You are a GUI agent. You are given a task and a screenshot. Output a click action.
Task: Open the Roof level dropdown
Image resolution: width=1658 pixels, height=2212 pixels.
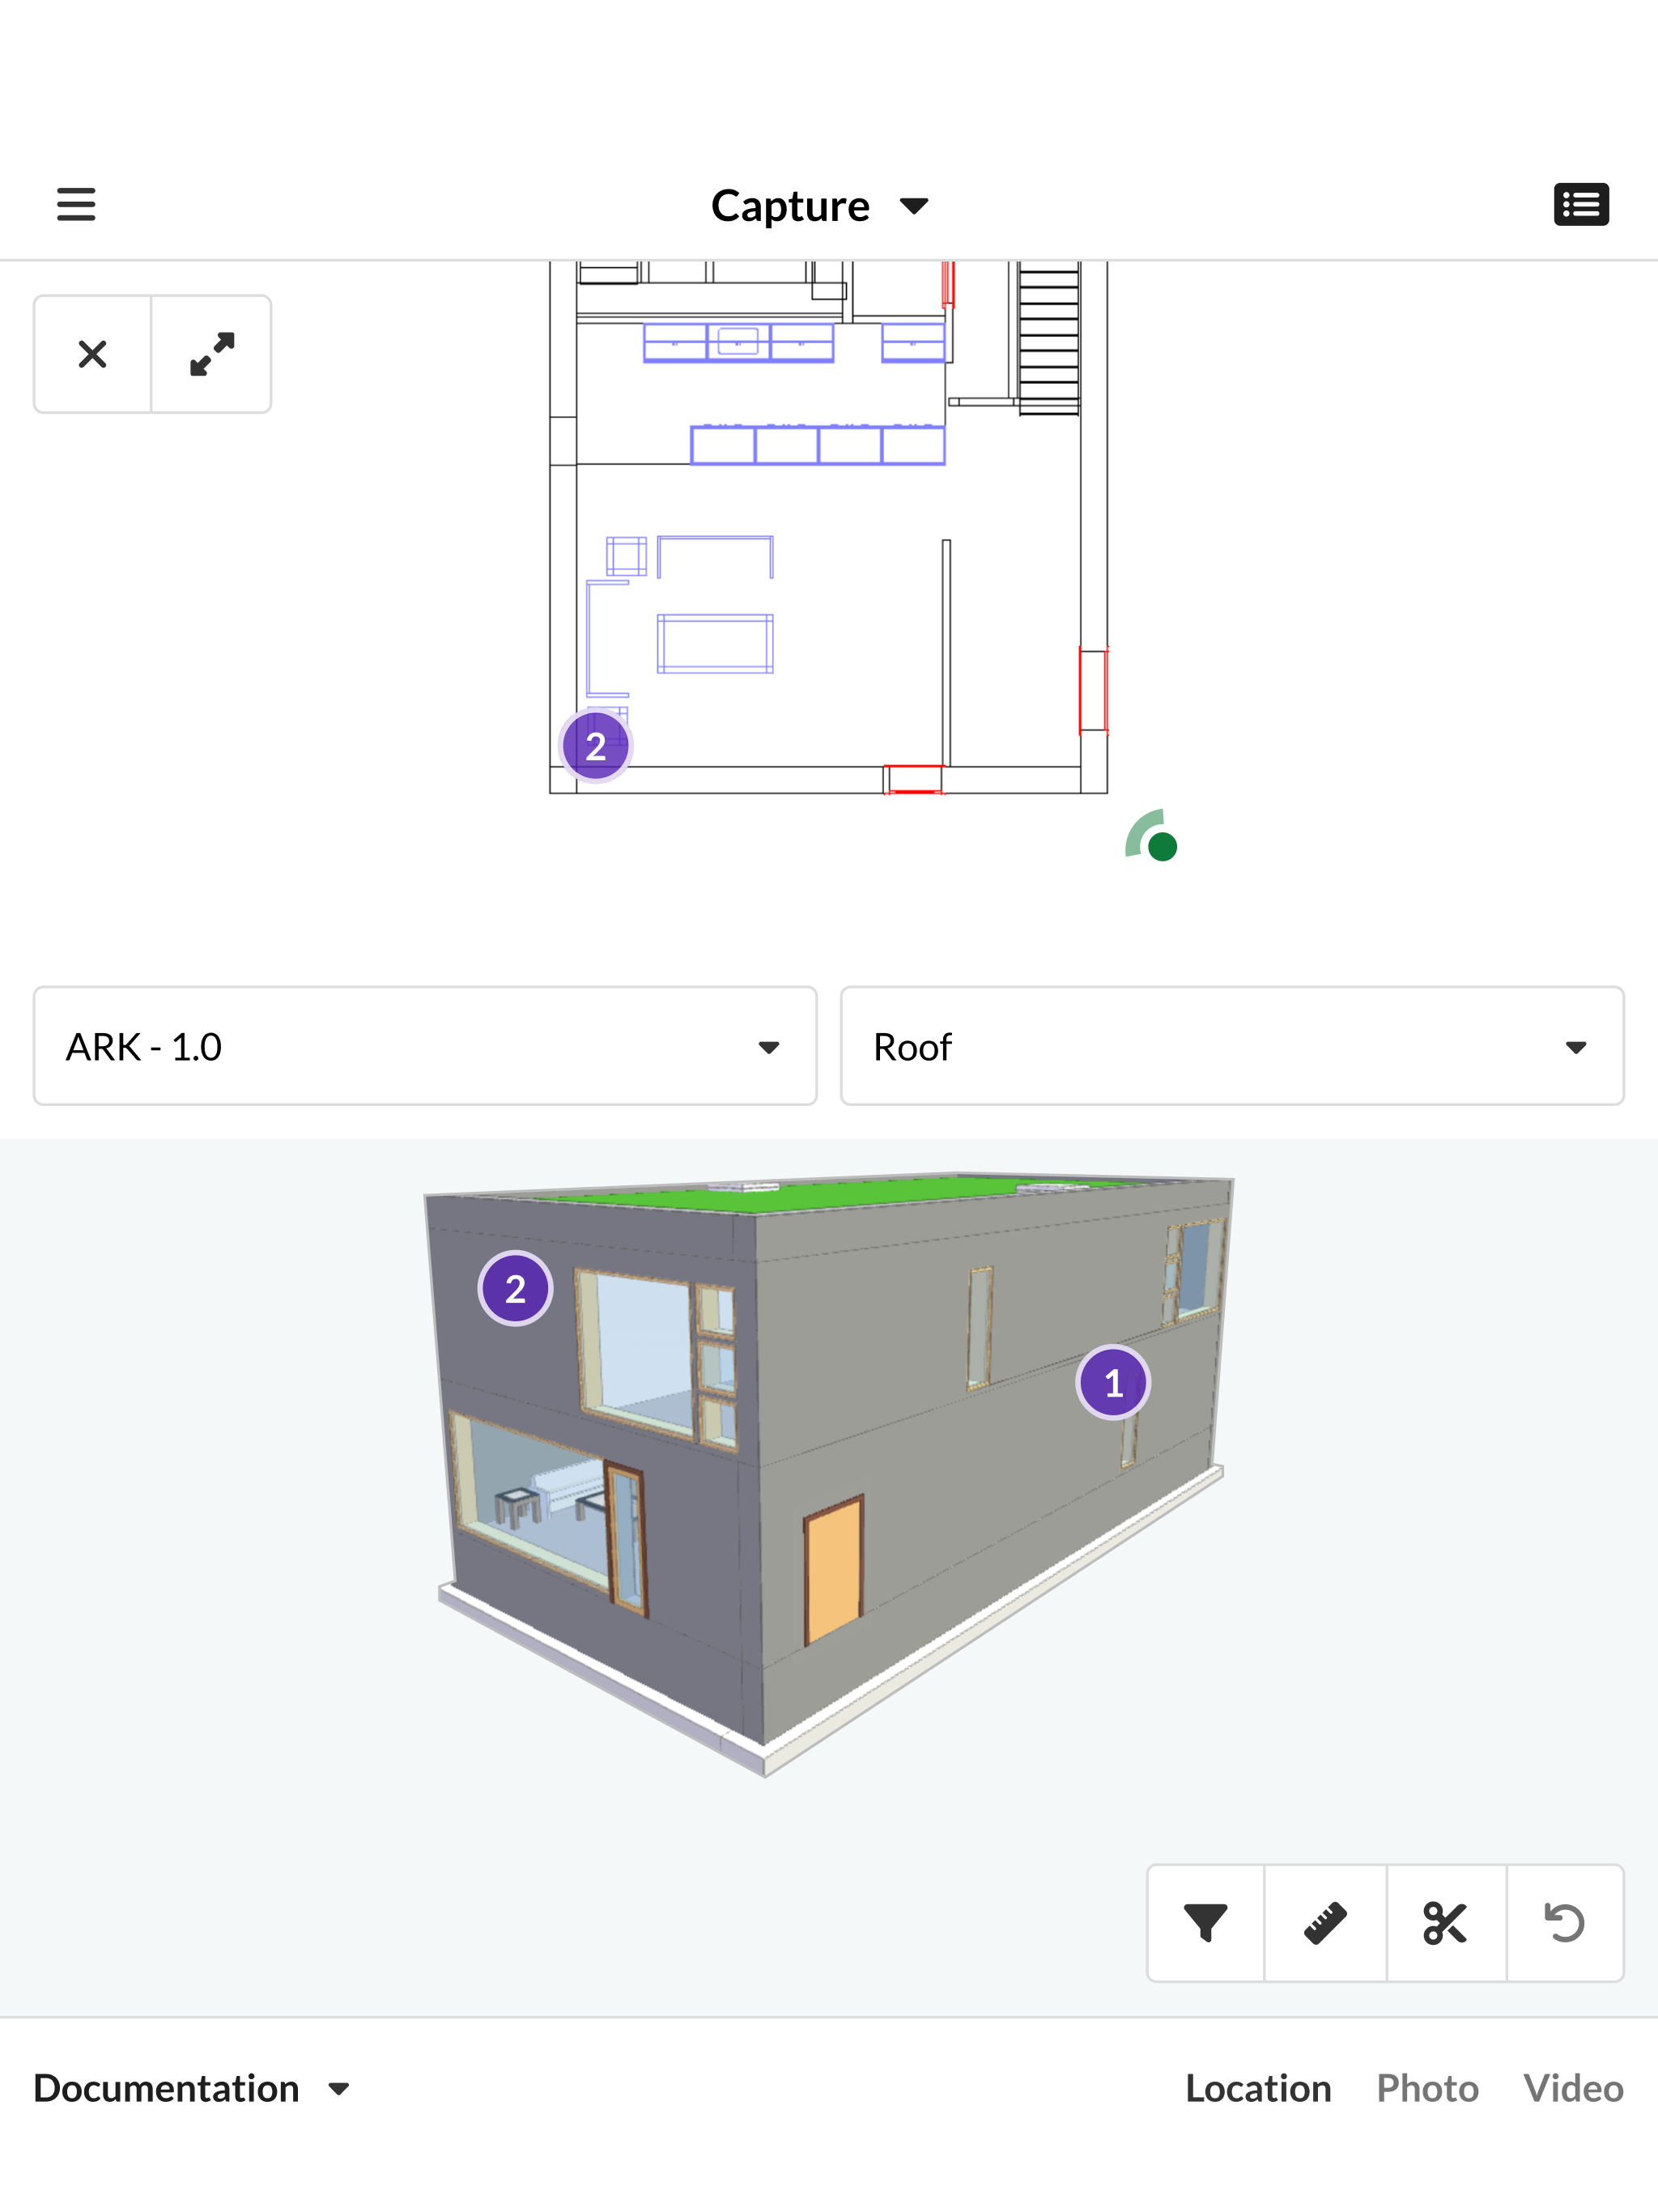pos(1232,1046)
